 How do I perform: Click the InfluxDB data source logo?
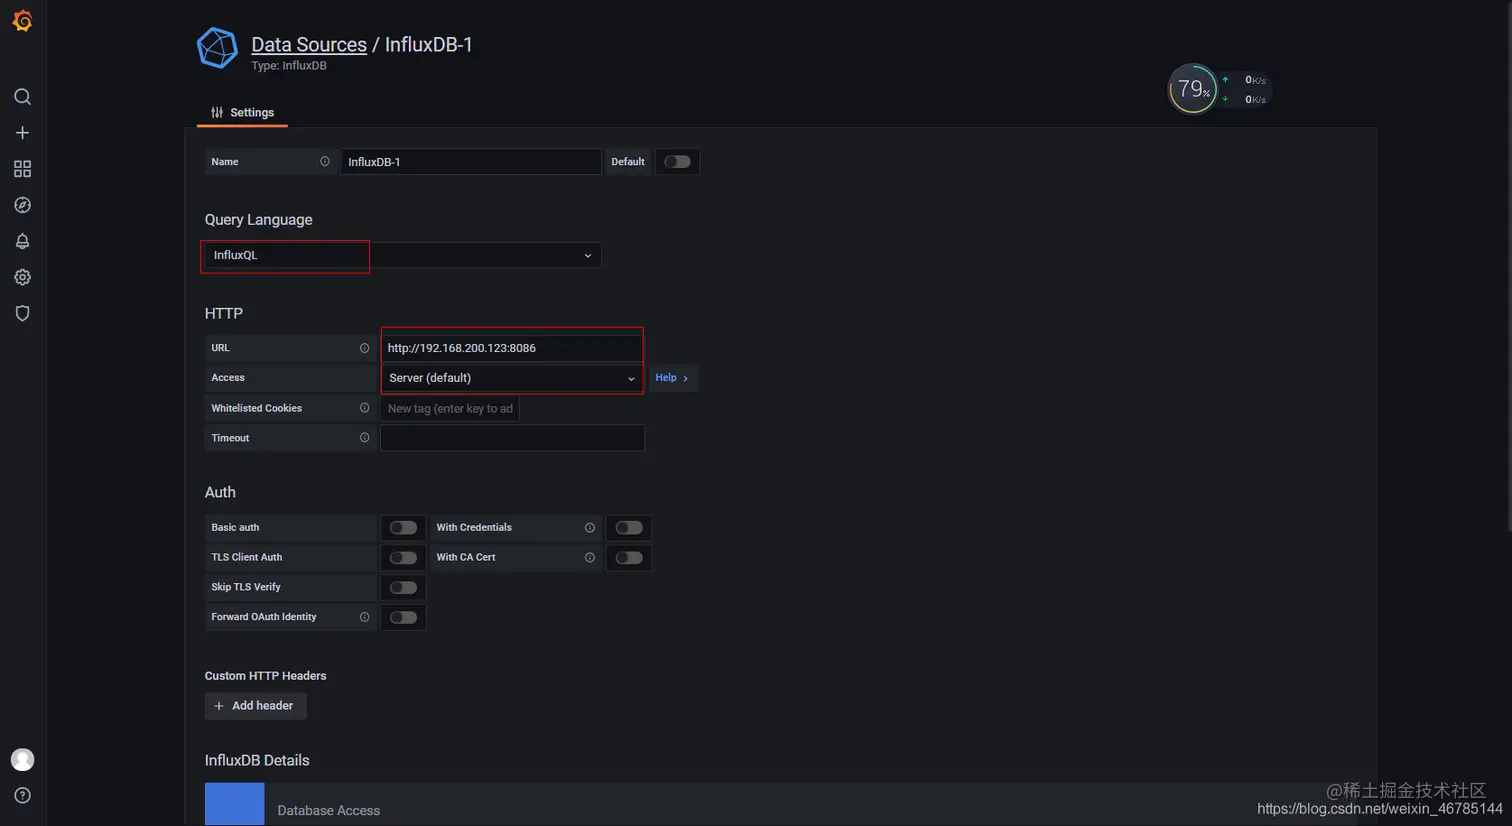click(x=217, y=48)
